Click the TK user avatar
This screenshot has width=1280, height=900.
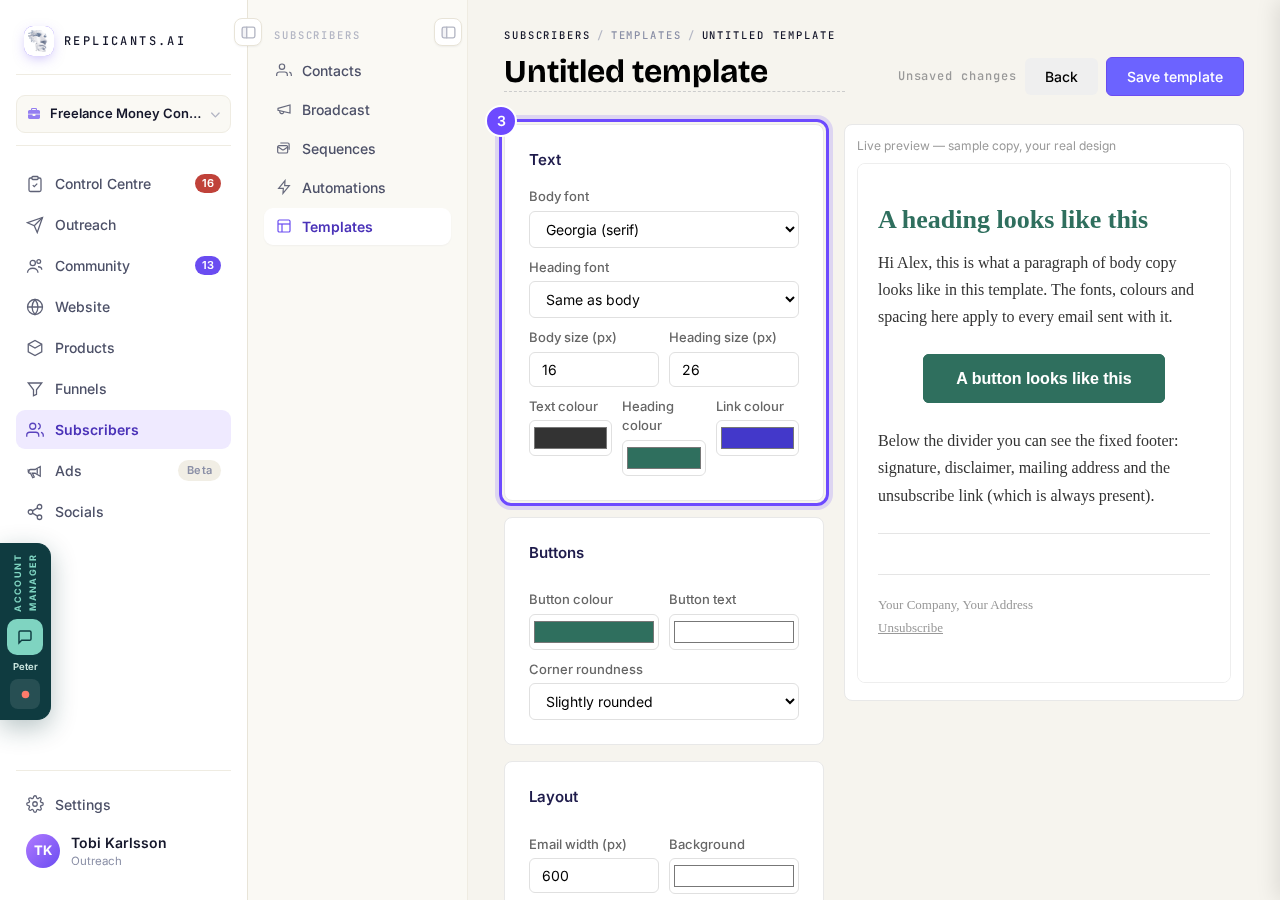click(43, 851)
